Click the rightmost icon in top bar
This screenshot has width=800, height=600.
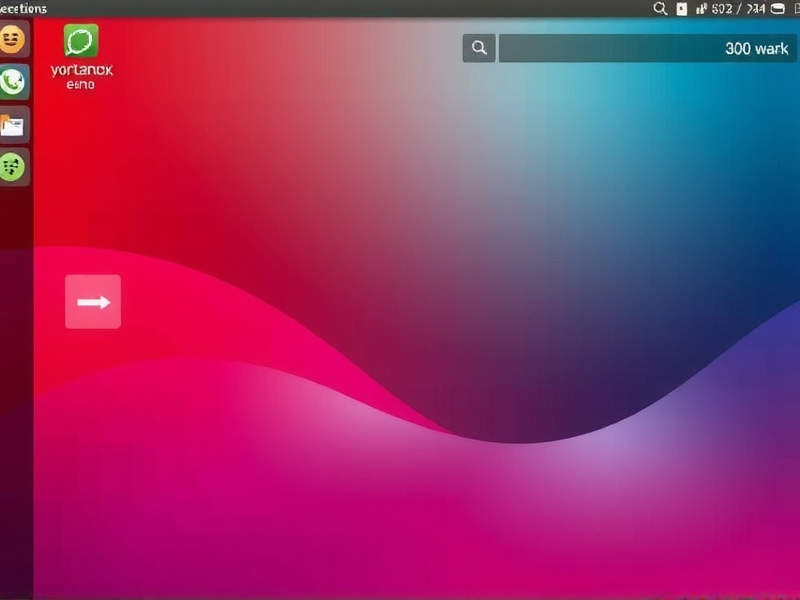(x=794, y=8)
